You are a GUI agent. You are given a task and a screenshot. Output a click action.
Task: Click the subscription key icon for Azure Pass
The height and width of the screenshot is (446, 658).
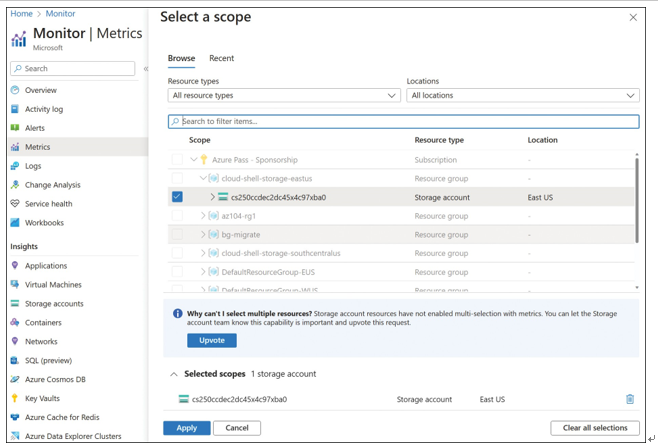[x=204, y=159]
